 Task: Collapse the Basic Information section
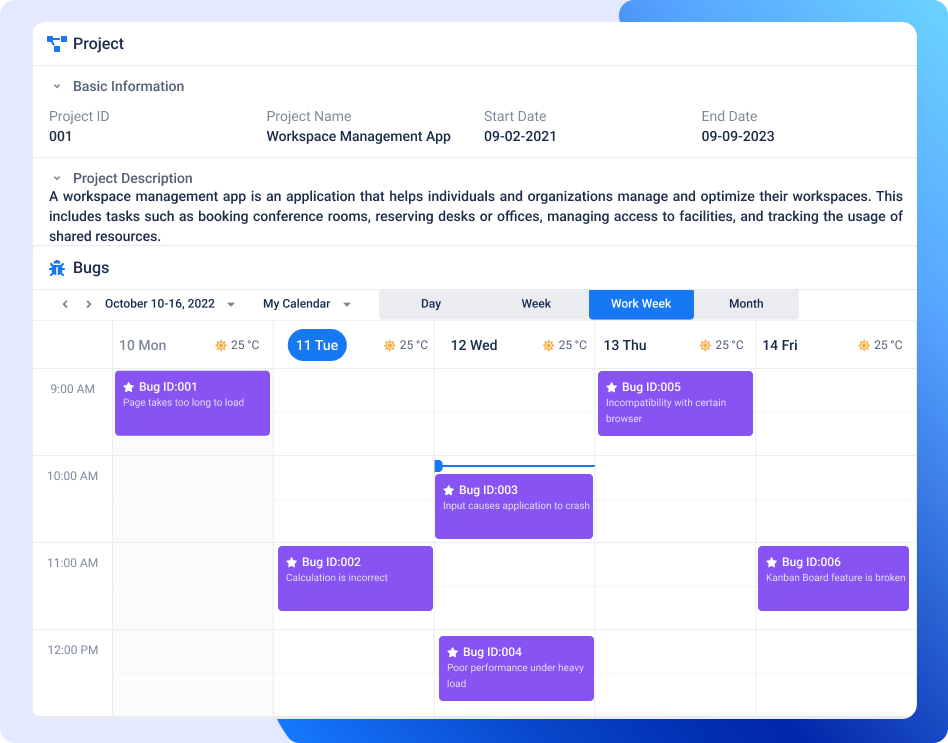point(57,86)
